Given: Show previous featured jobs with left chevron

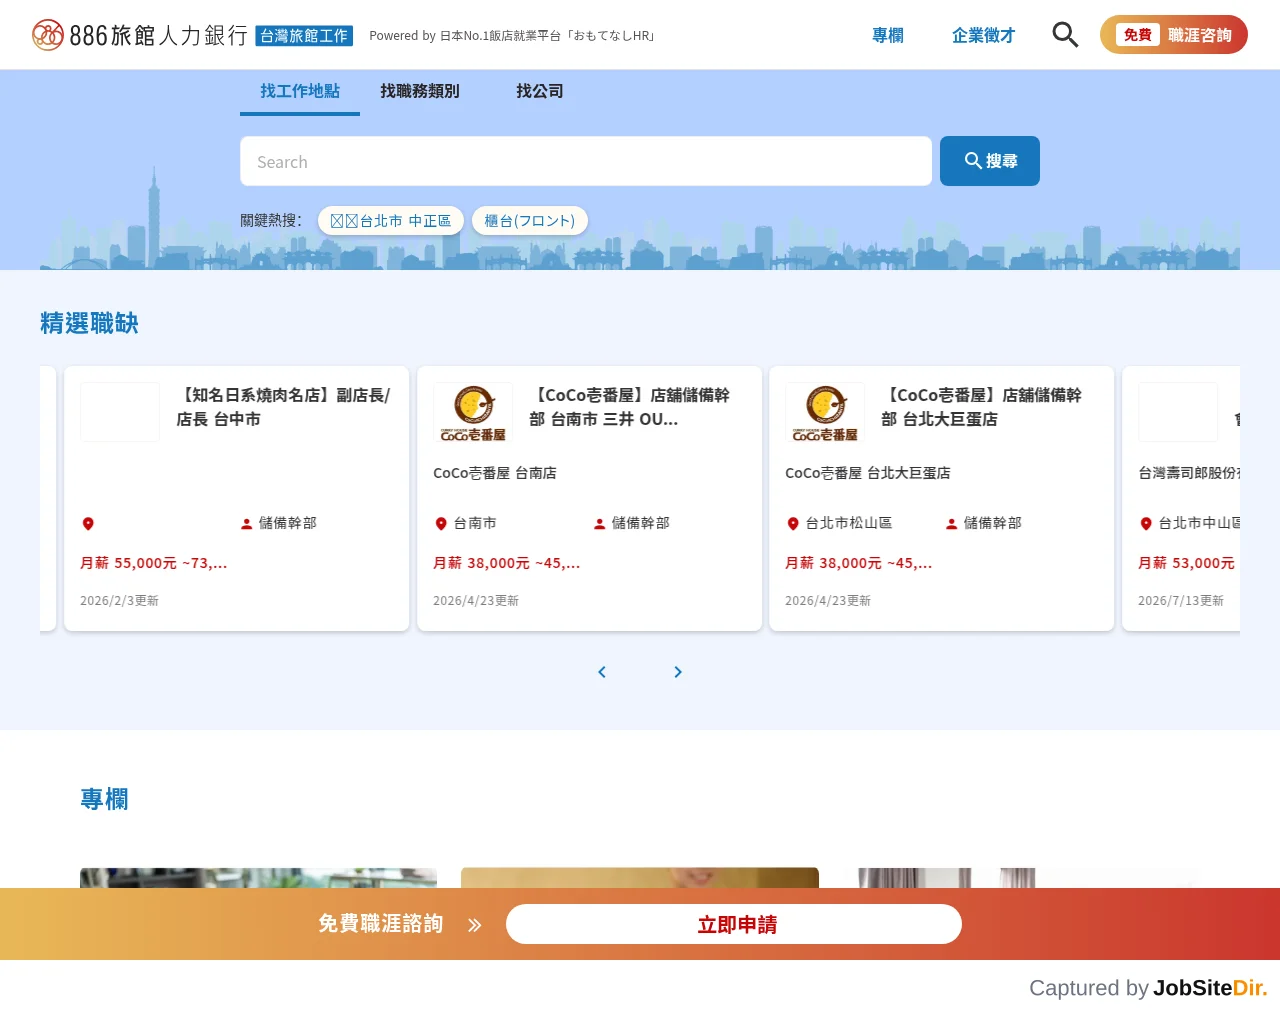Looking at the screenshot, I should (x=602, y=672).
